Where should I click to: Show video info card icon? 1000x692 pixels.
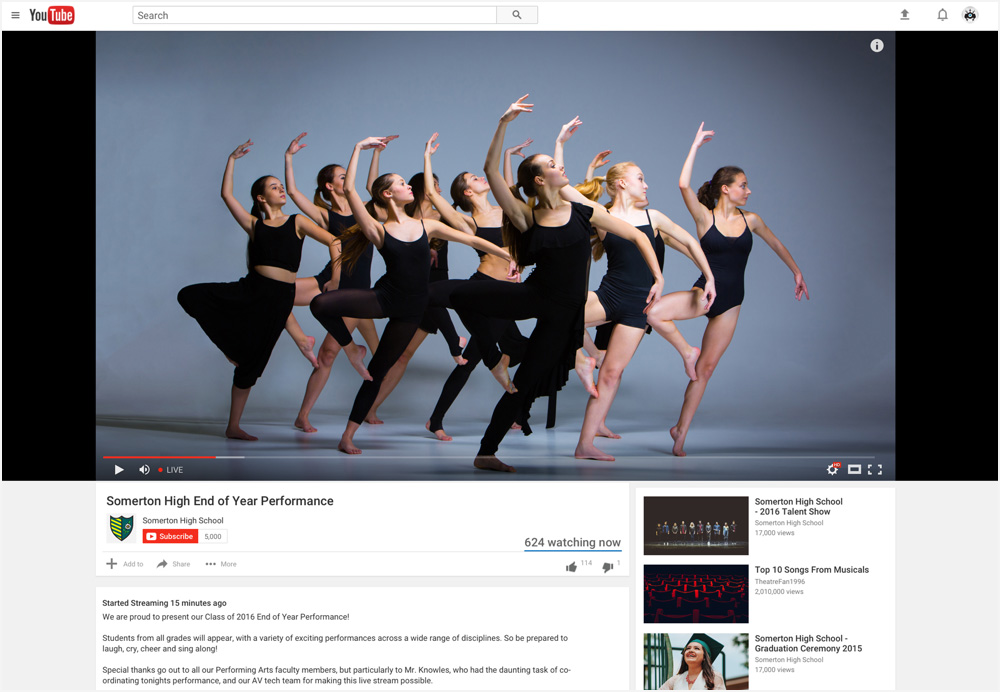877,46
